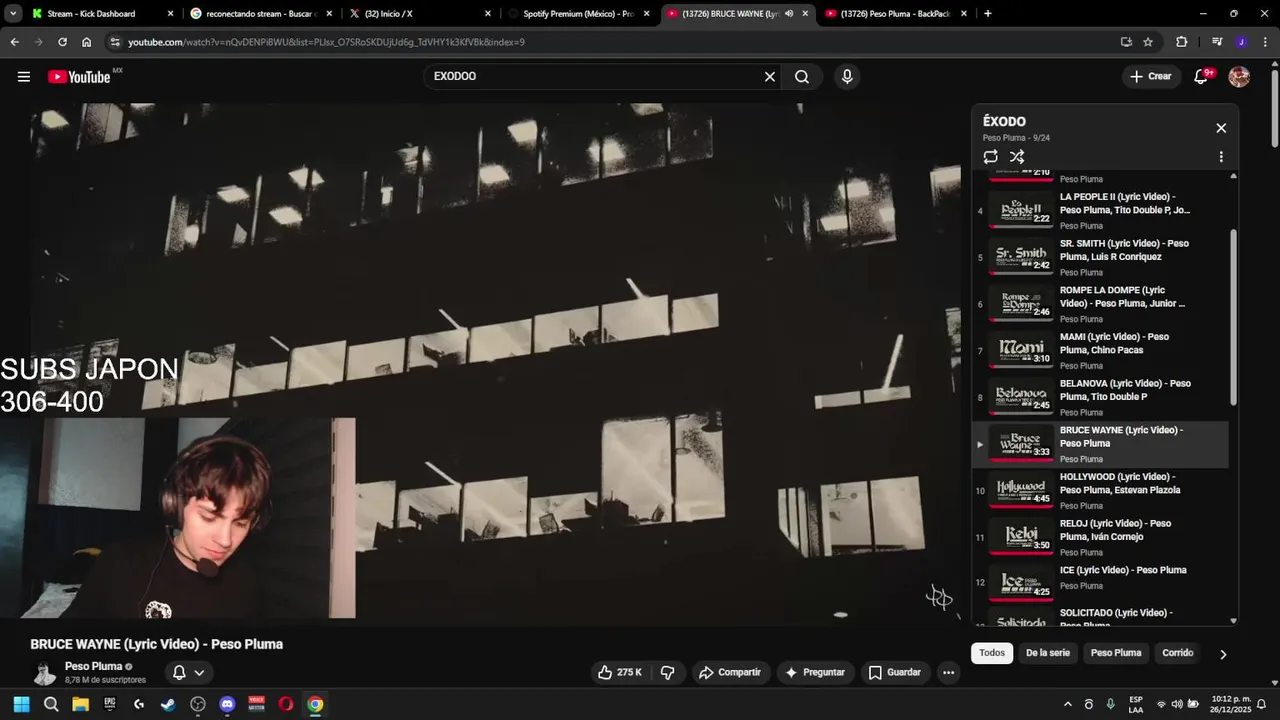The width and height of the screenshot is (1280, 720).
Task: Close the Kick Dashboard tab
Action: pos(170,14)
